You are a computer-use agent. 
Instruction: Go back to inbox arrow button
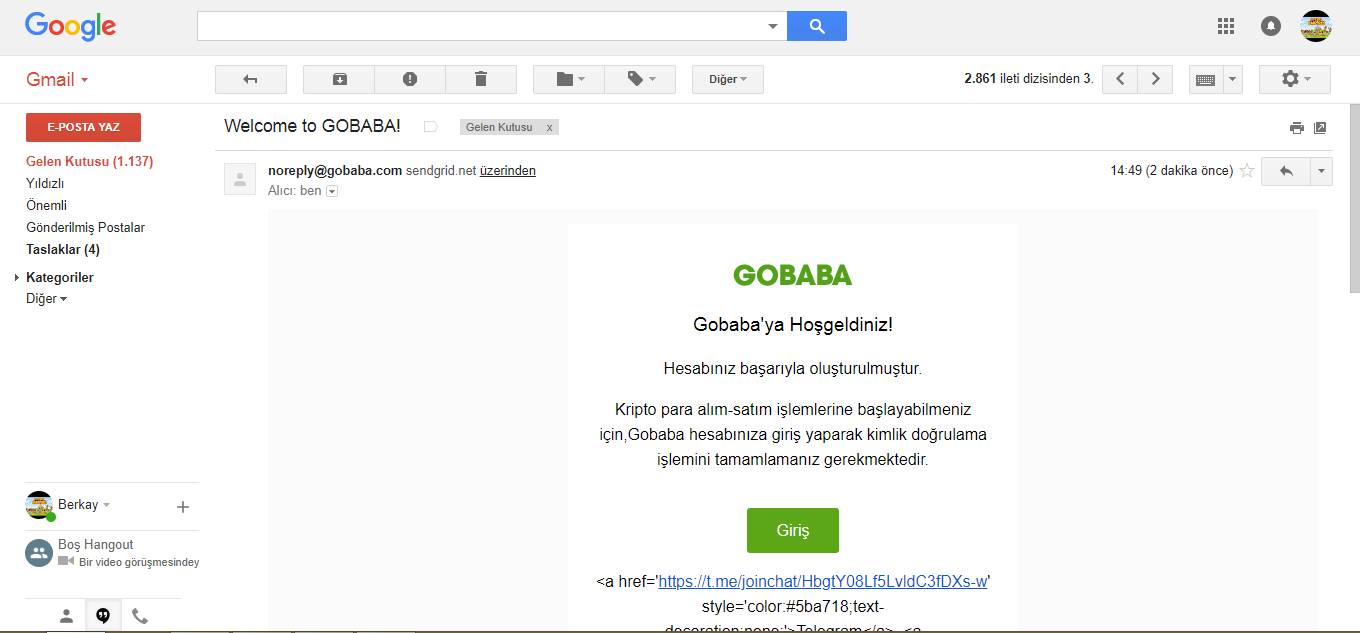[x=251, y=79]
